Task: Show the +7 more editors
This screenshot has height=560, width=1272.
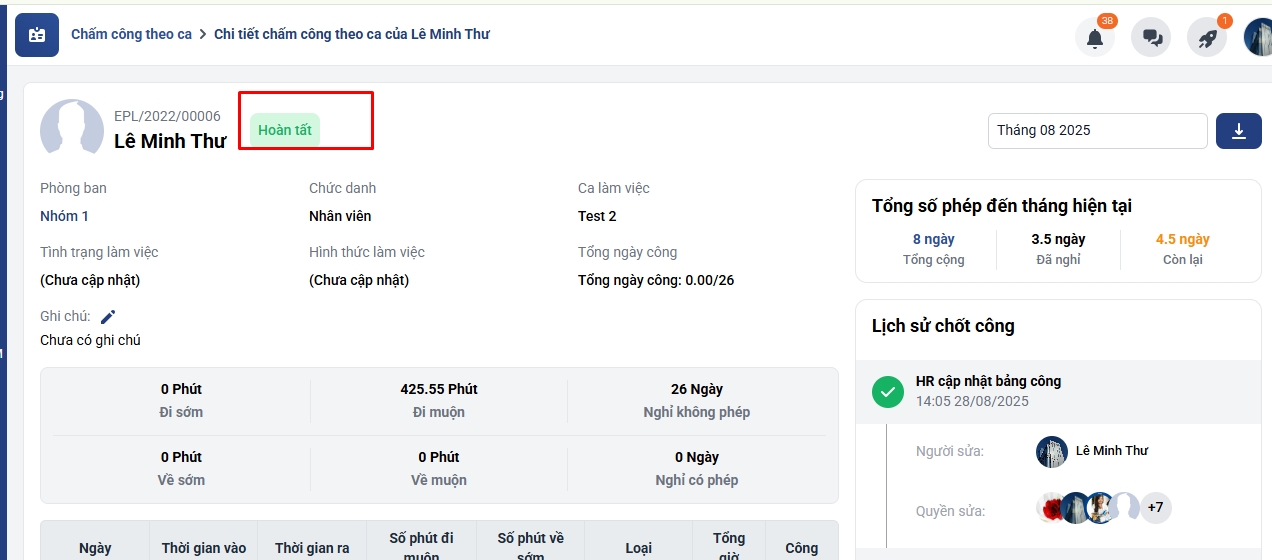Action: [1155, 508]
